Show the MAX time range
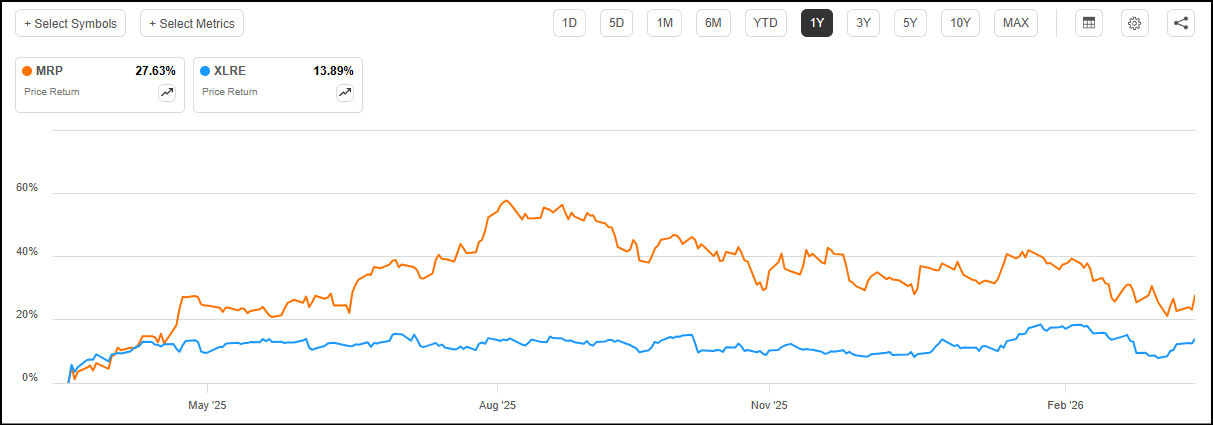This screenshot has width=1213, height=425. pos(1015,23)
